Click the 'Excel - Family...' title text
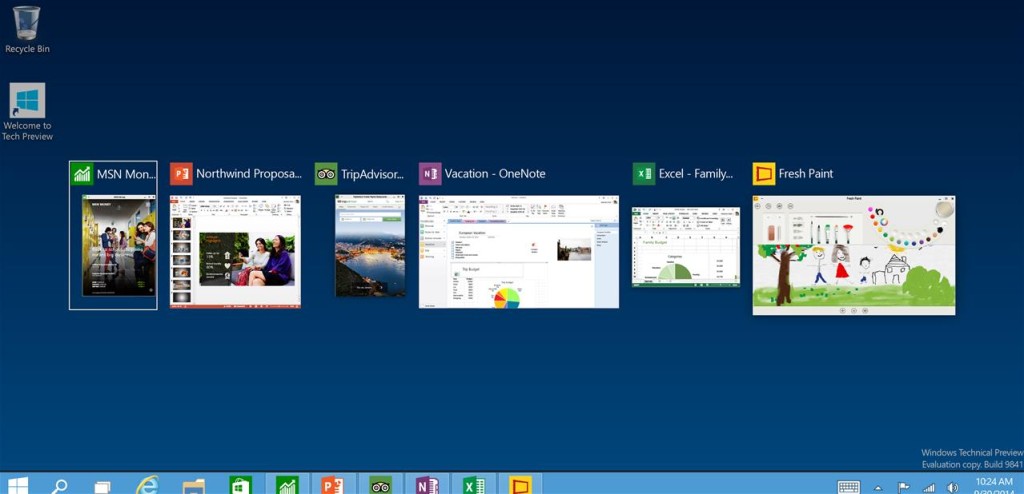This screenshot has height=494, width=1024. tap(696, 174)
